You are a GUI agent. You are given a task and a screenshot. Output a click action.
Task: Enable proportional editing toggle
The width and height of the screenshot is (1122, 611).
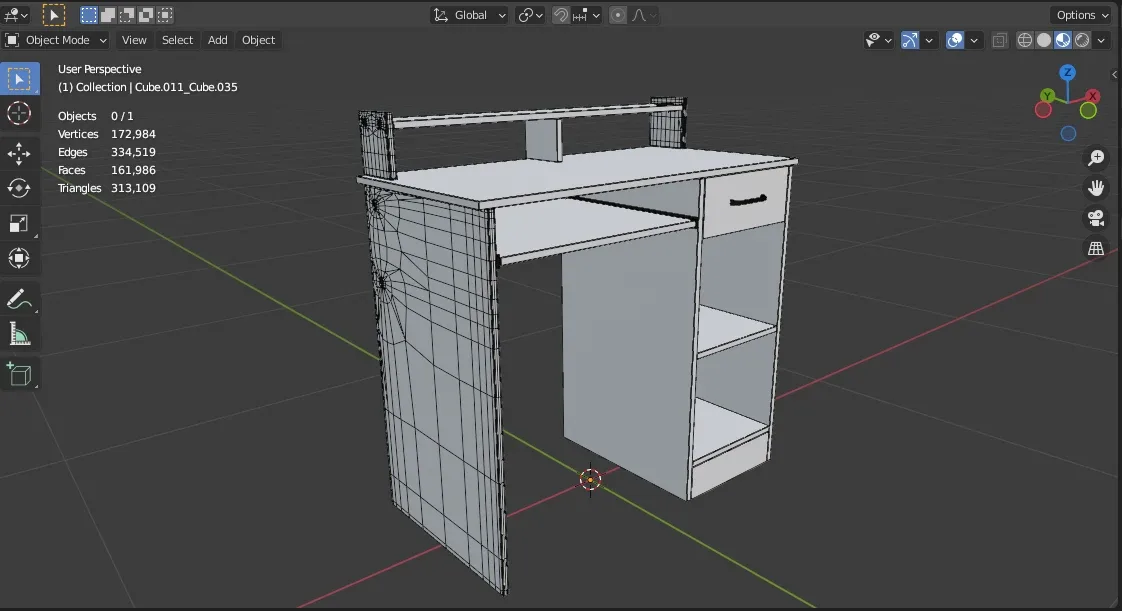618,15
